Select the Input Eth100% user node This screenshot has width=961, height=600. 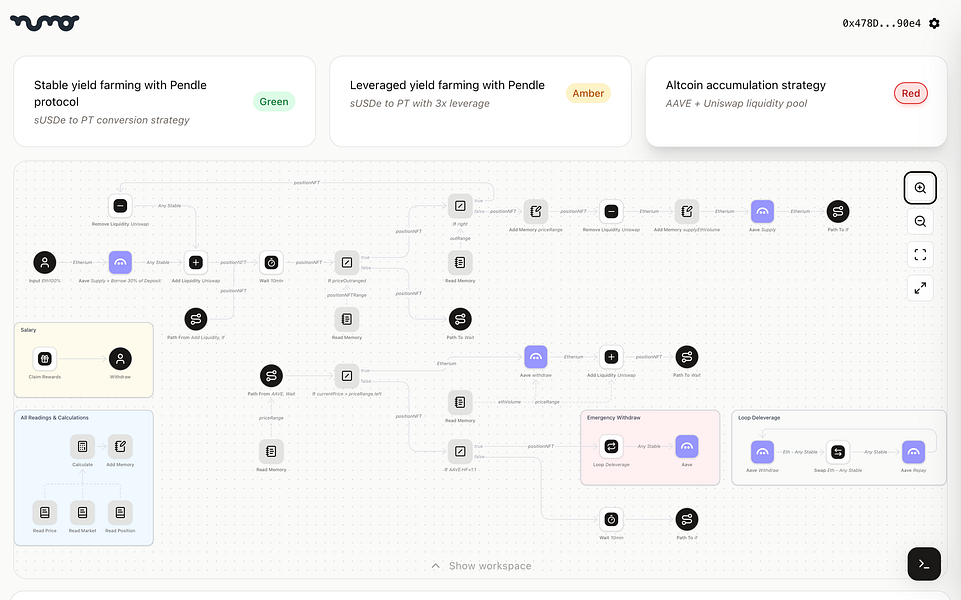pyautogui.click(x=45, y=262)
